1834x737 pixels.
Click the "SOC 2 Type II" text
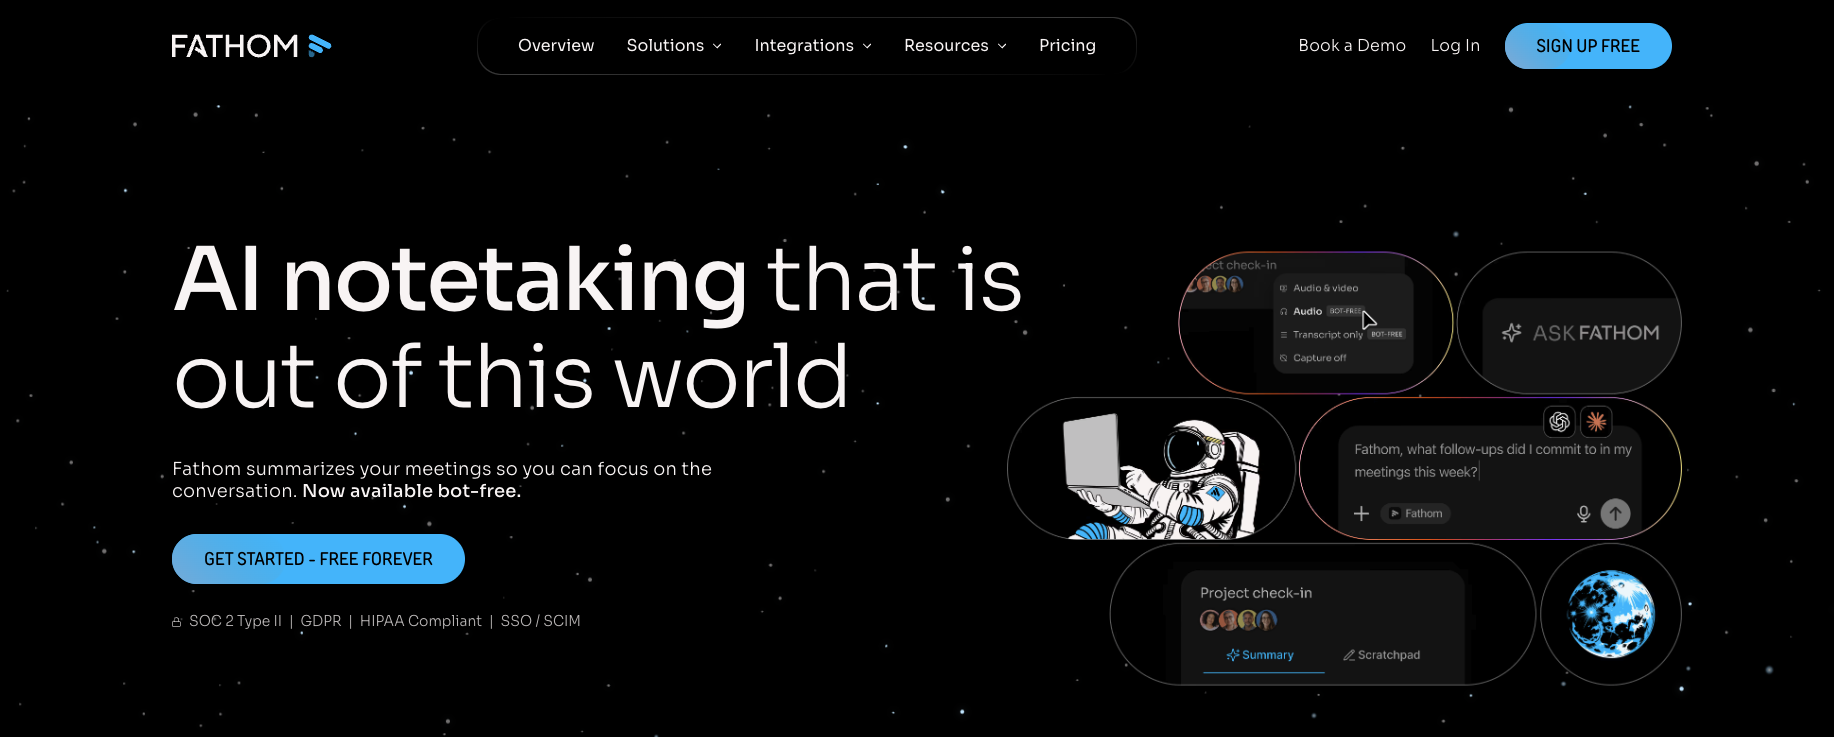tap(236, 621)
